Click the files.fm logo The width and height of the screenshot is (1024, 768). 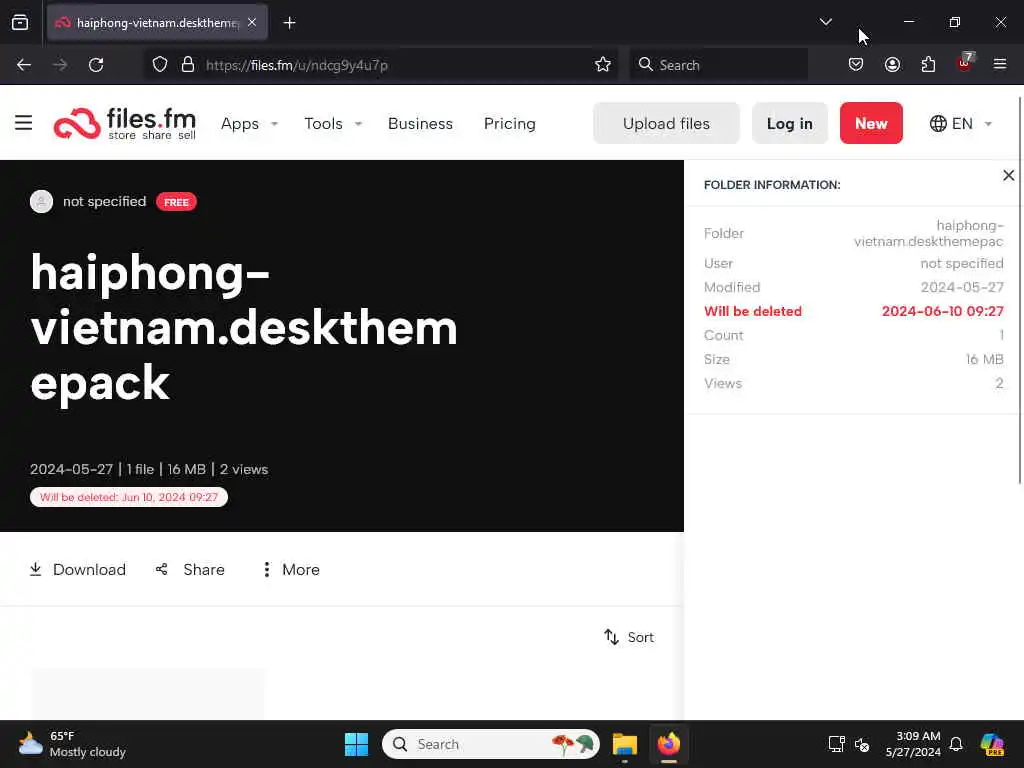pyautogui.click(x=125, y=123)
